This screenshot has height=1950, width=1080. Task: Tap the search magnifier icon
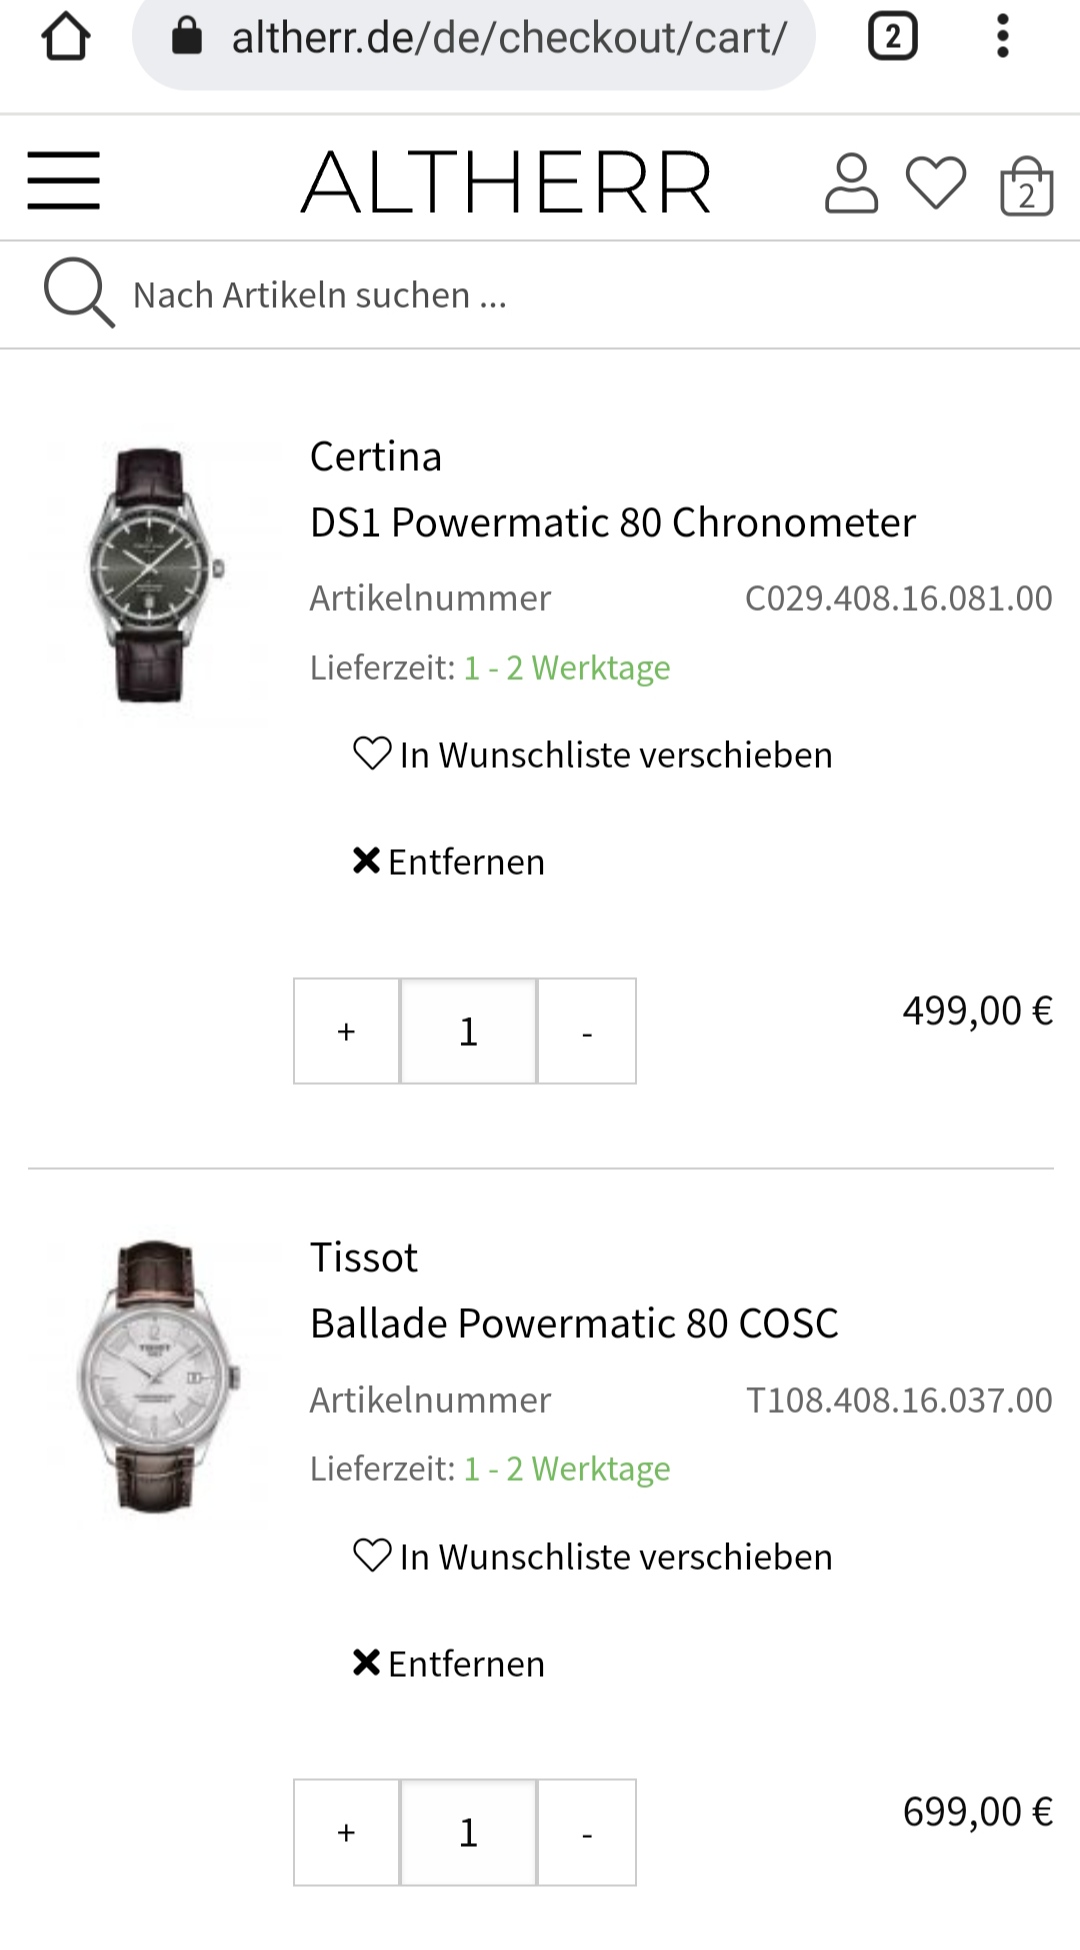(x=77, y=293)
